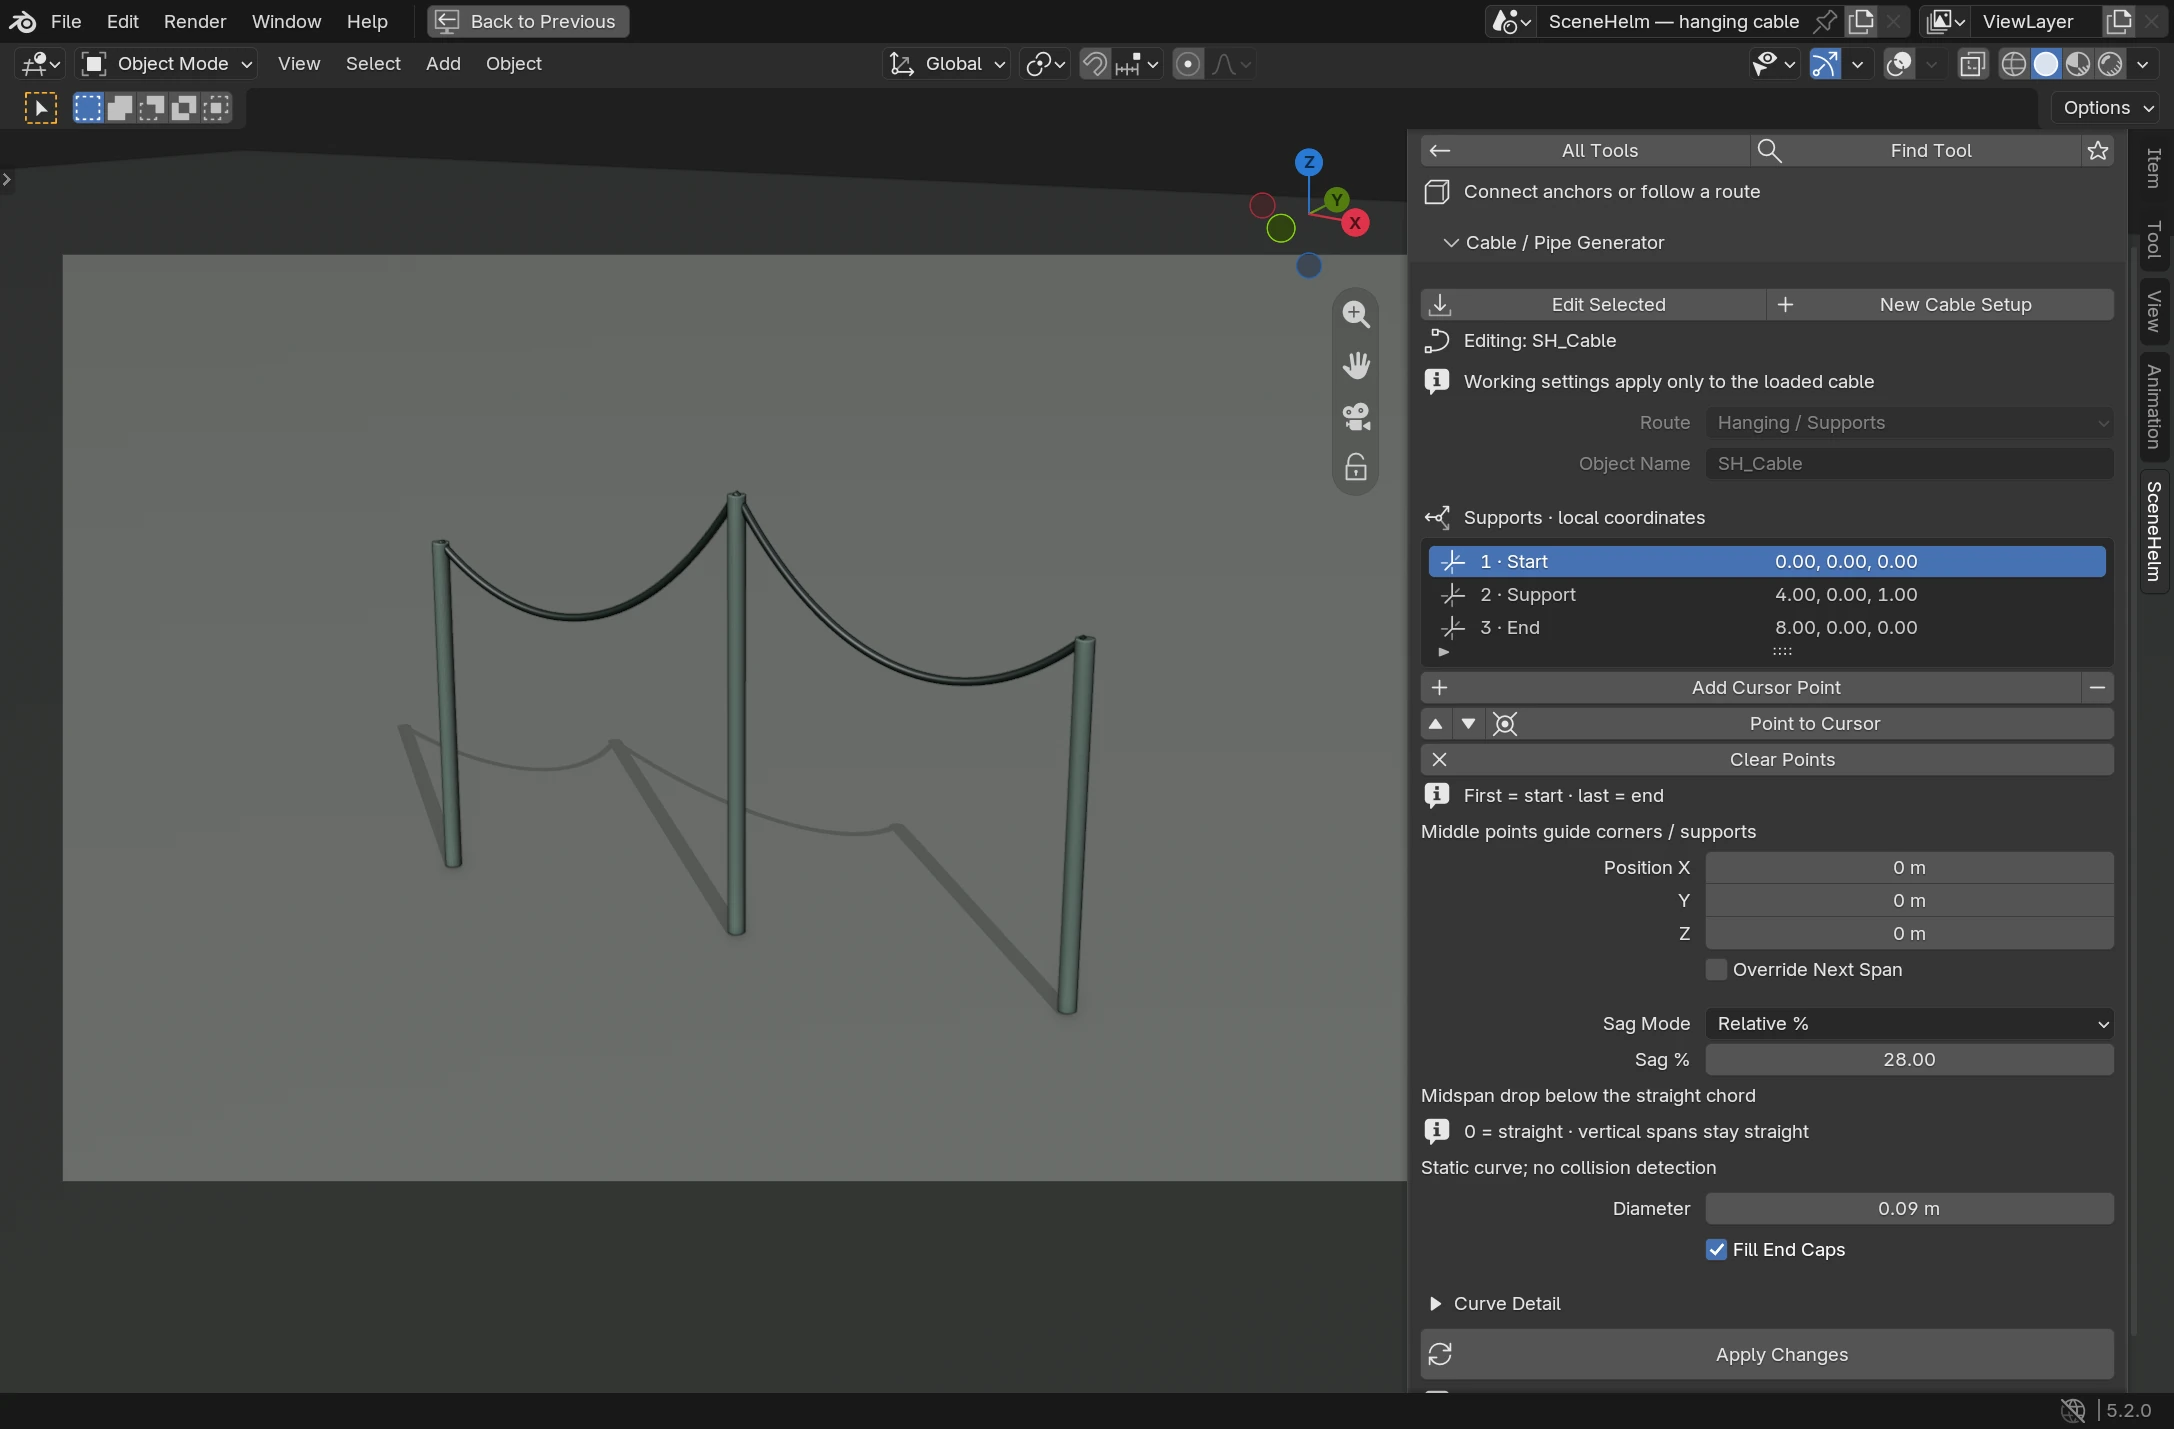This screenshot has height=1429, width=2174.
Task: Toggle camera view icon in viewport
Action: click(x=1355, y=416)
